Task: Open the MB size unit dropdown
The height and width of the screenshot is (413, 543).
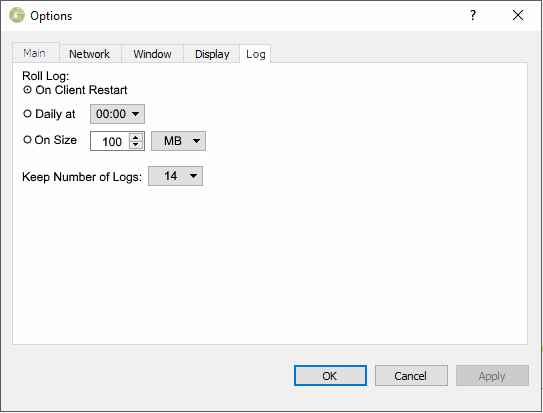Action: click(x=178, y=141)
